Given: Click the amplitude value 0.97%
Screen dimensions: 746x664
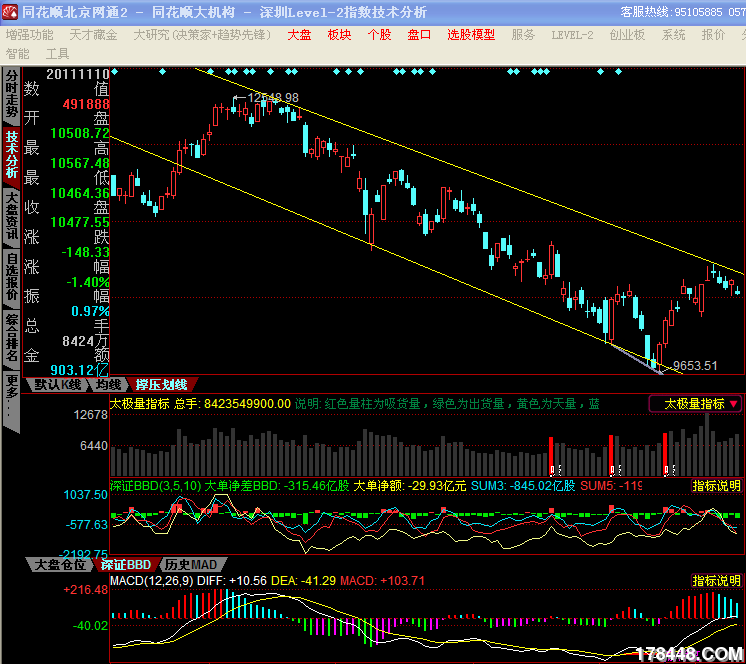Looking at the screenshot, I should tap(90, 312).
